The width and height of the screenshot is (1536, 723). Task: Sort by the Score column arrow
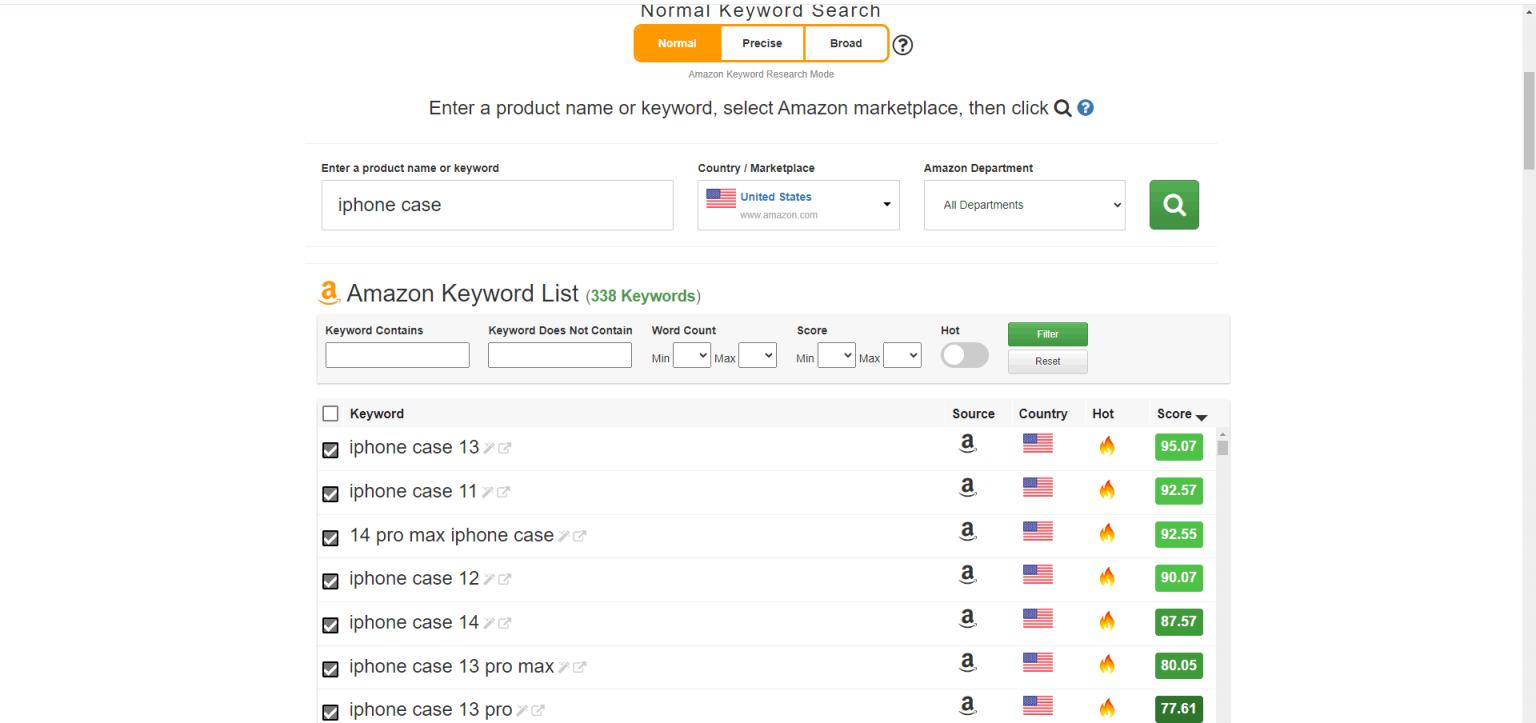click(1201, 417)
